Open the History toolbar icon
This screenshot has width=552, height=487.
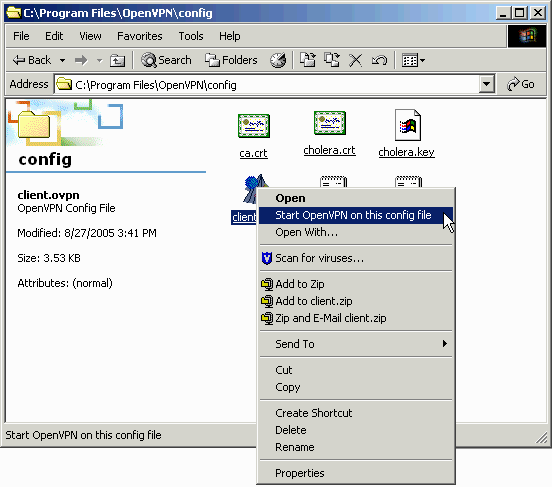(x=278, y=60)
